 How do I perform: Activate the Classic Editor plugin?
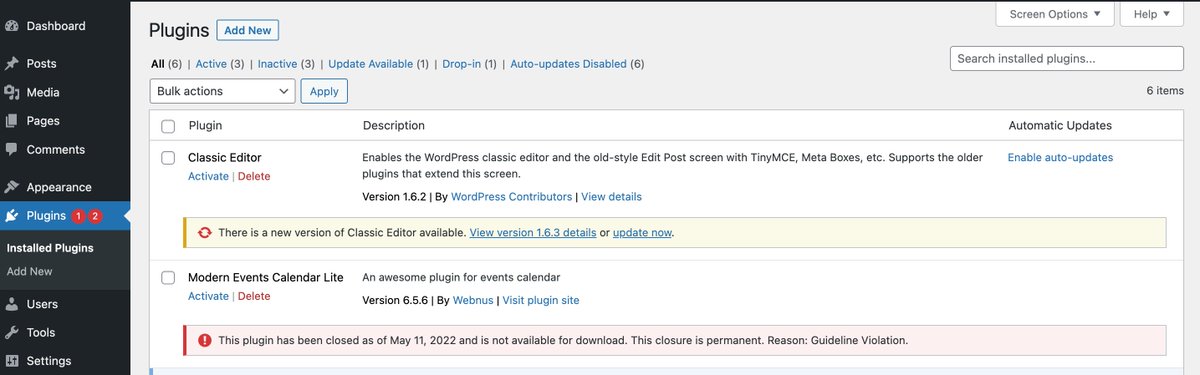click(x=208, y=176)
